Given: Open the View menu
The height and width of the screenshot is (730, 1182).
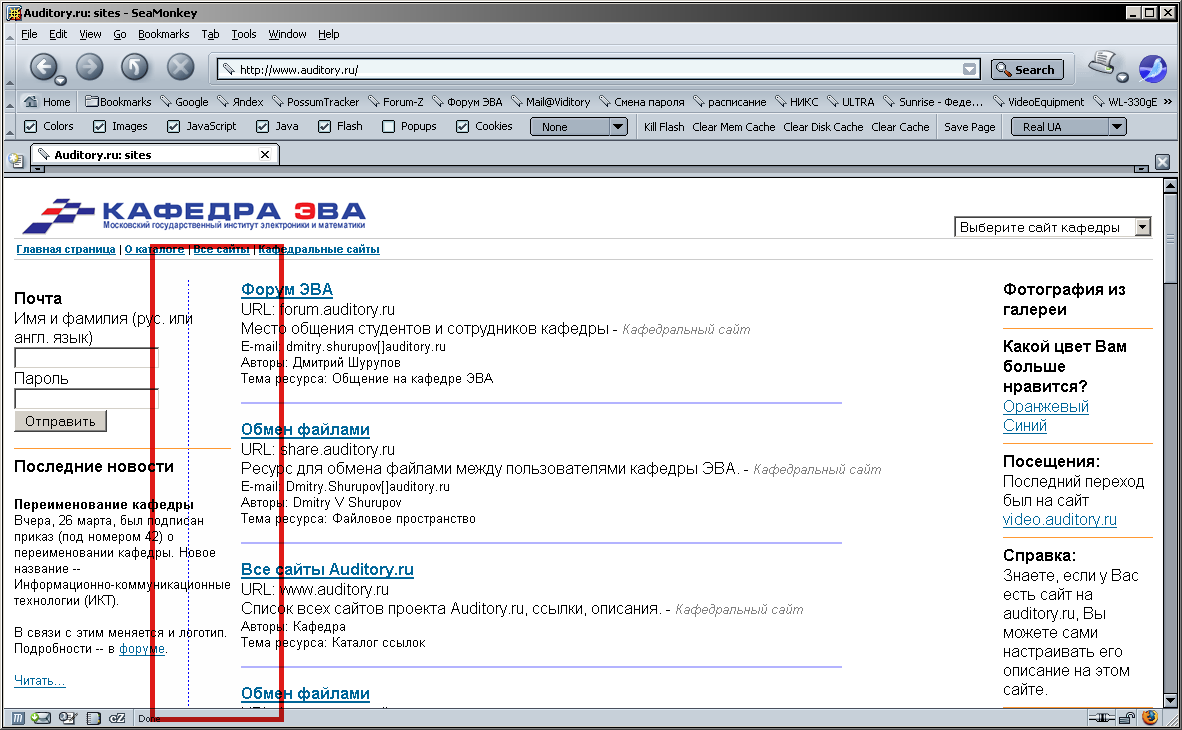Looking at the screenshot, I should [x=90, y=34].
